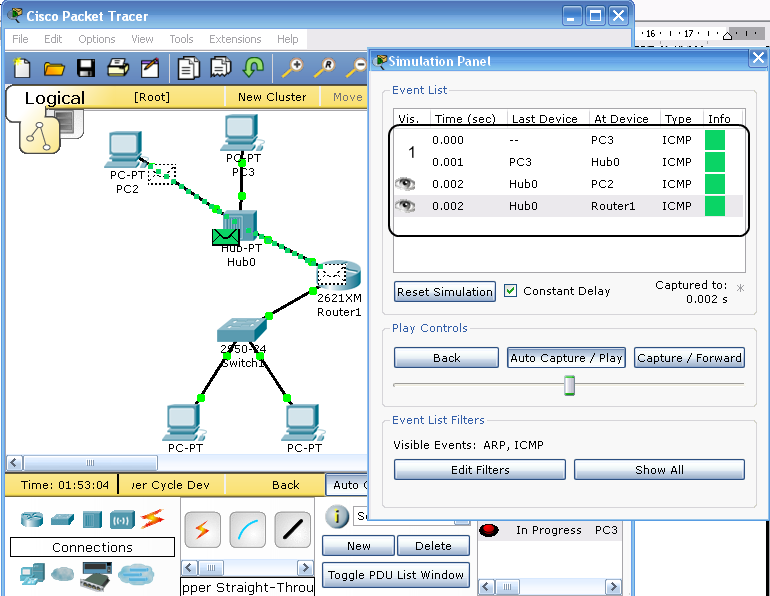Click the green envelope PDU at Hub0
This screenshot has height=596, width=770.
[225, 237]
